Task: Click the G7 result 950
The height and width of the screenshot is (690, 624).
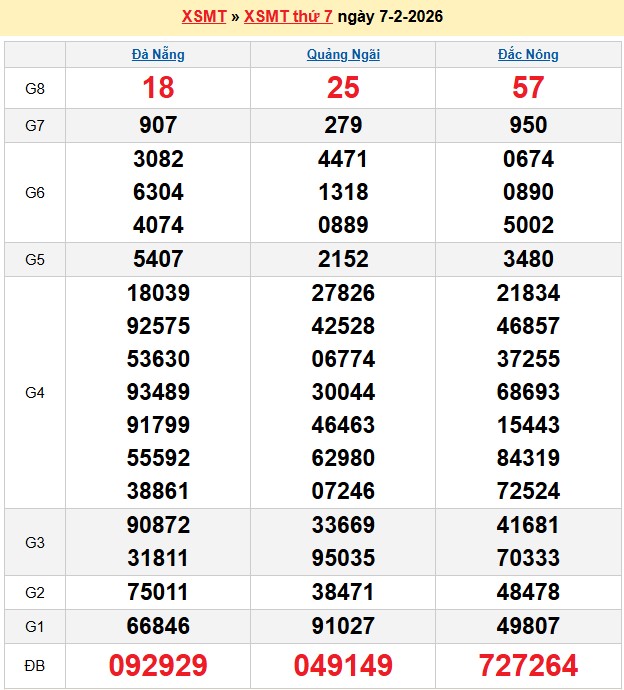Action: [528, 125]
